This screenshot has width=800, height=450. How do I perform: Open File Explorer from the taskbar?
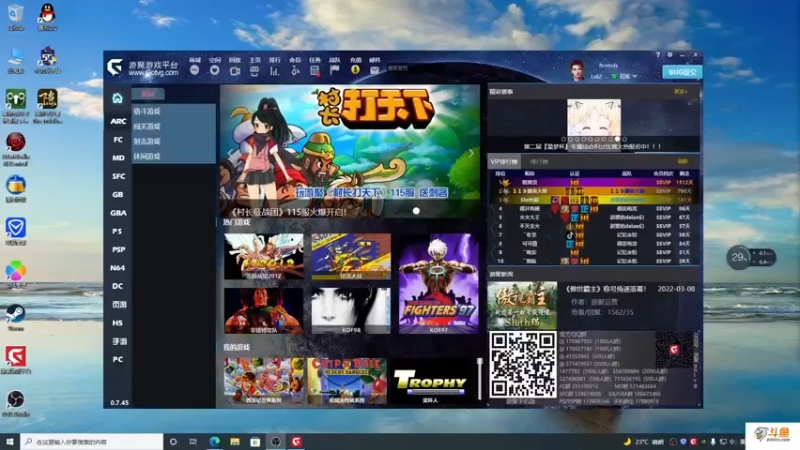[235, 441]
